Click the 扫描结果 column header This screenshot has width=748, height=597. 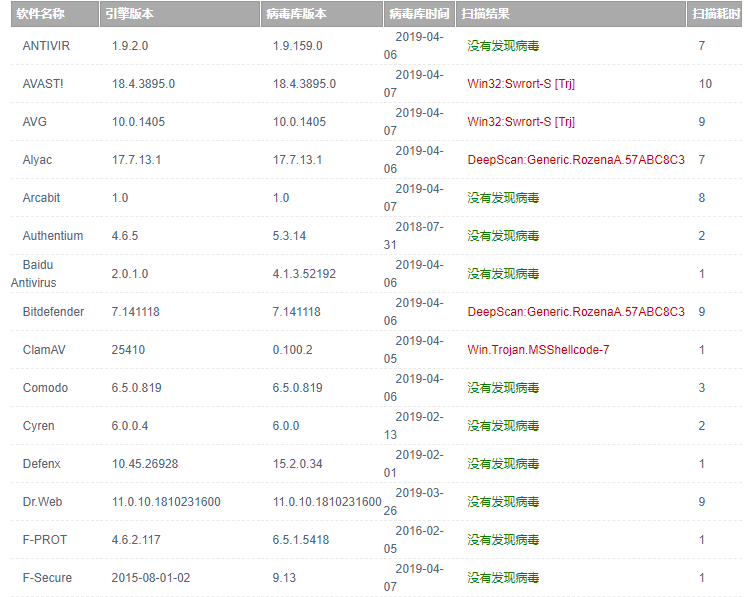point(571,14)
